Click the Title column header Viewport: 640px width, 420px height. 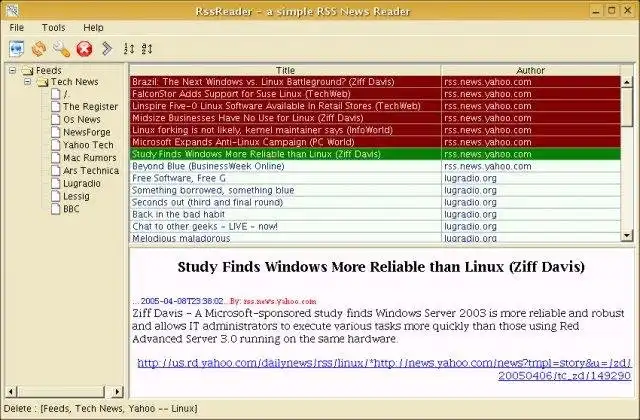tap(285, 70)
